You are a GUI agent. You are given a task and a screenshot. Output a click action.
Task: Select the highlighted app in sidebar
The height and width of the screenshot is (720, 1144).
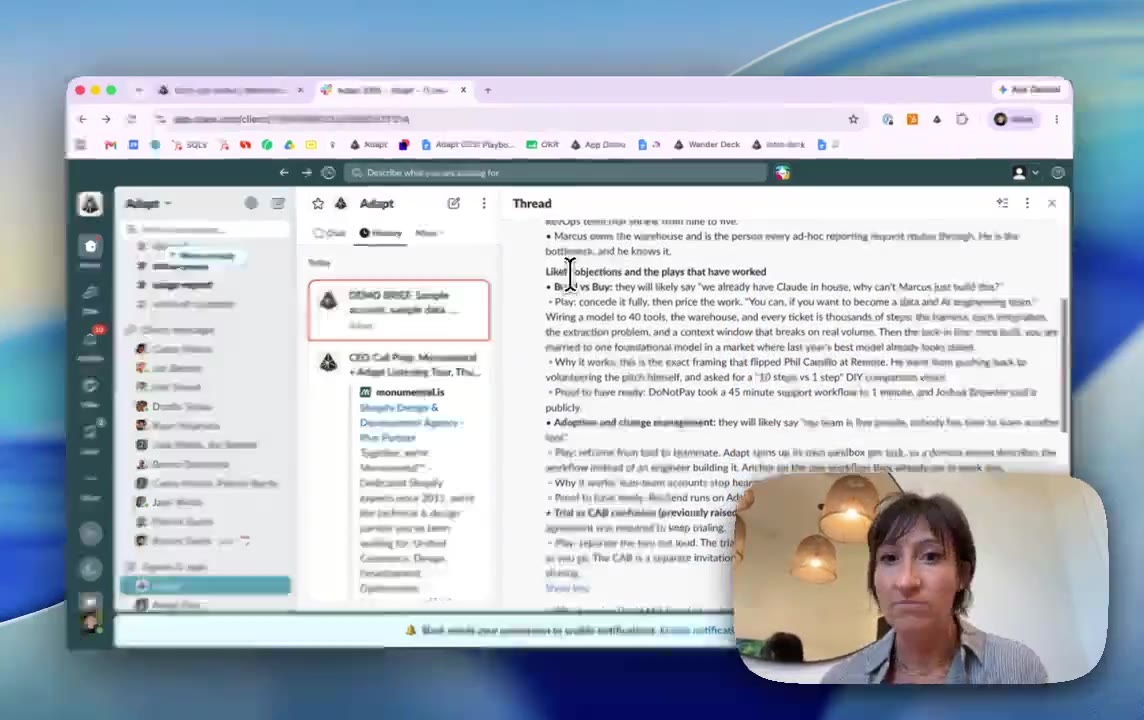pos(205,585)
